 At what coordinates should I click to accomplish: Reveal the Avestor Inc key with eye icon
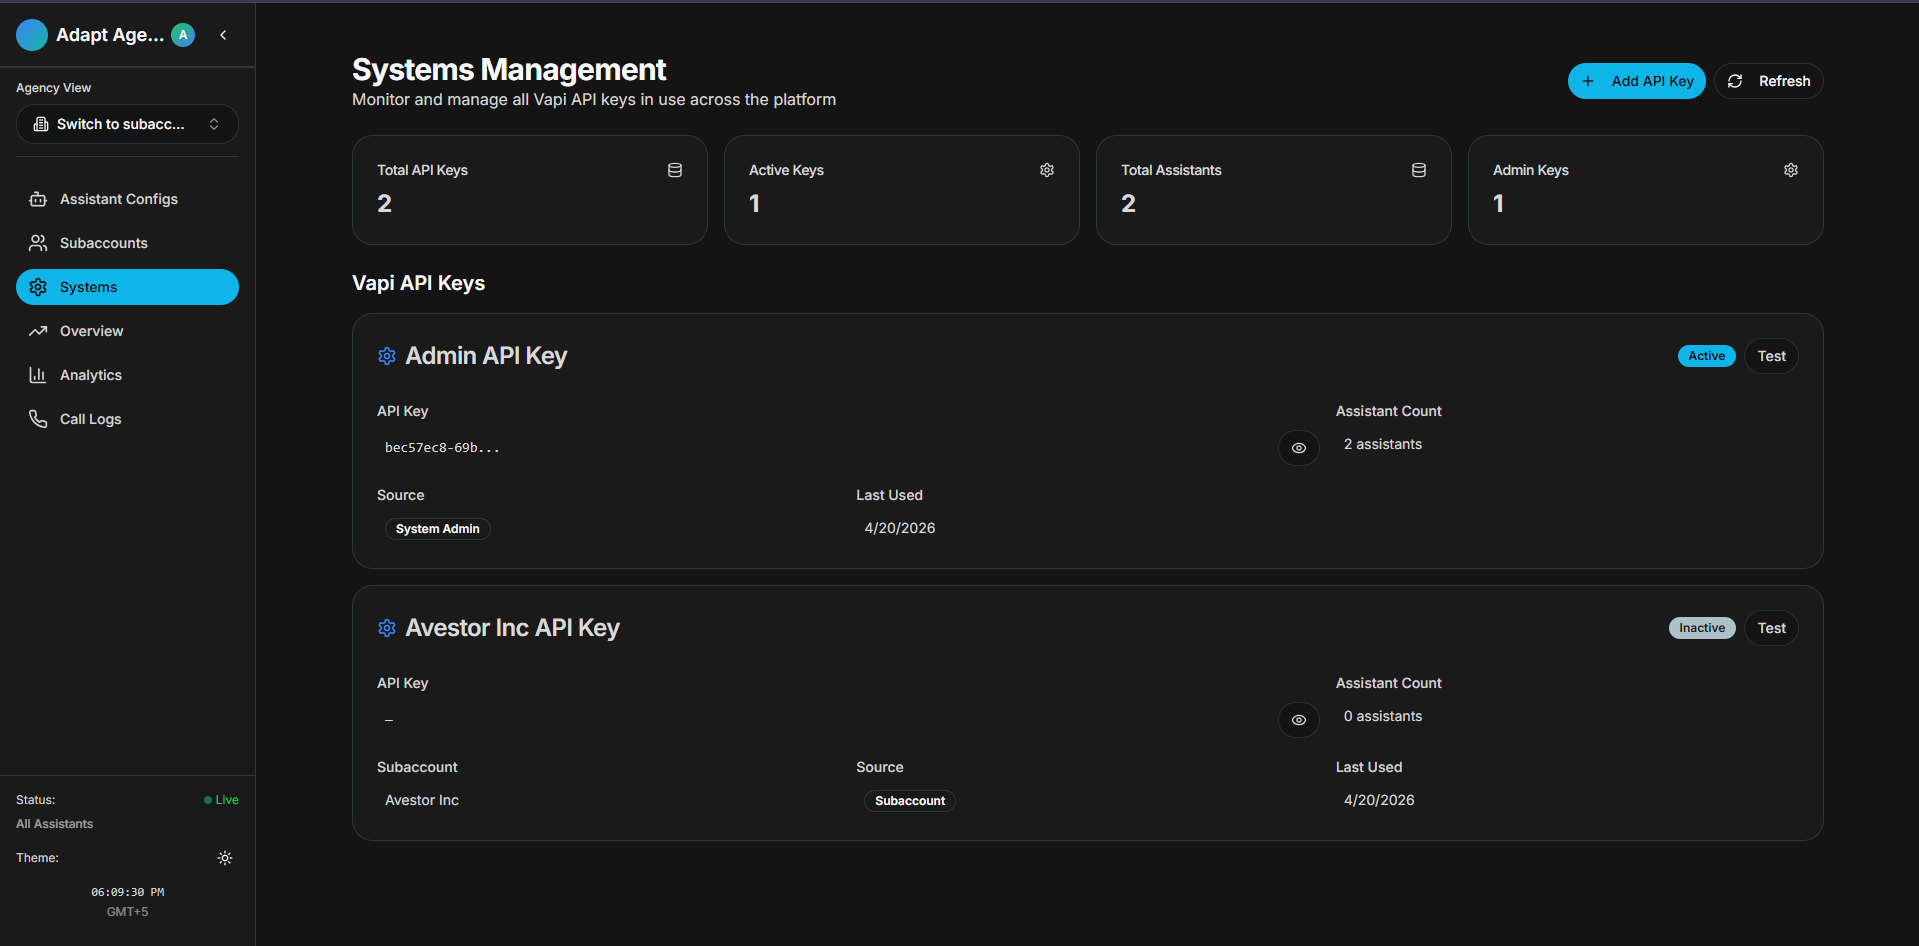tap(1298, 720)
